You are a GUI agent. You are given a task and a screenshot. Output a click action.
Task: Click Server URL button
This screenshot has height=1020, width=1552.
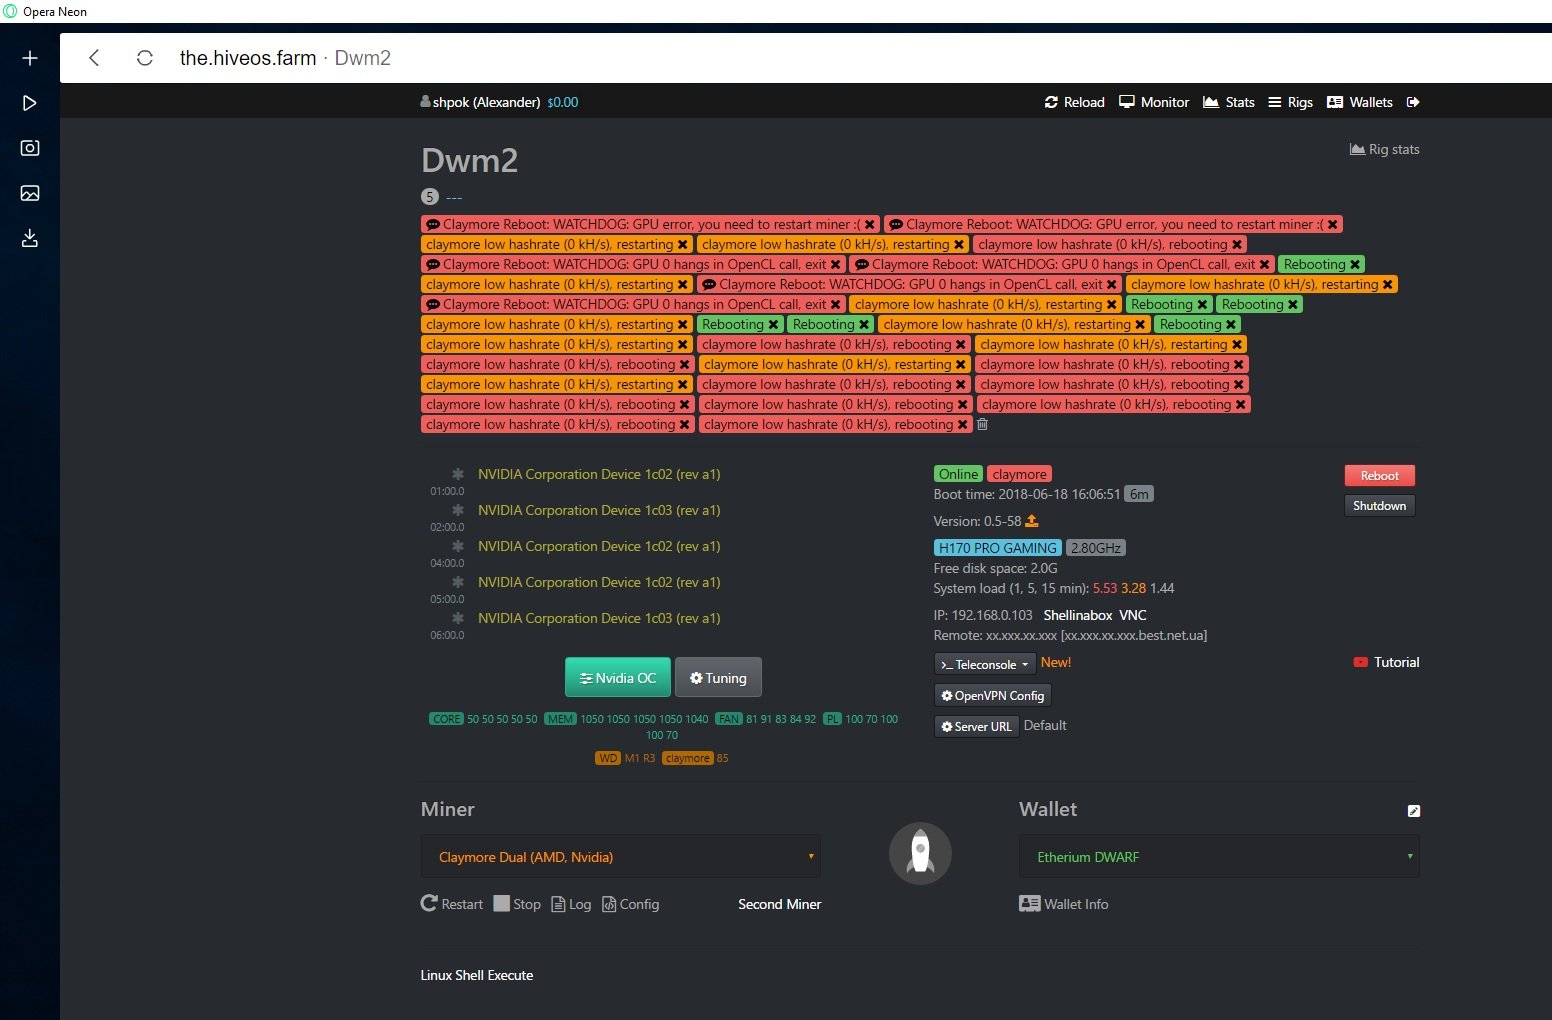(975, 726)
